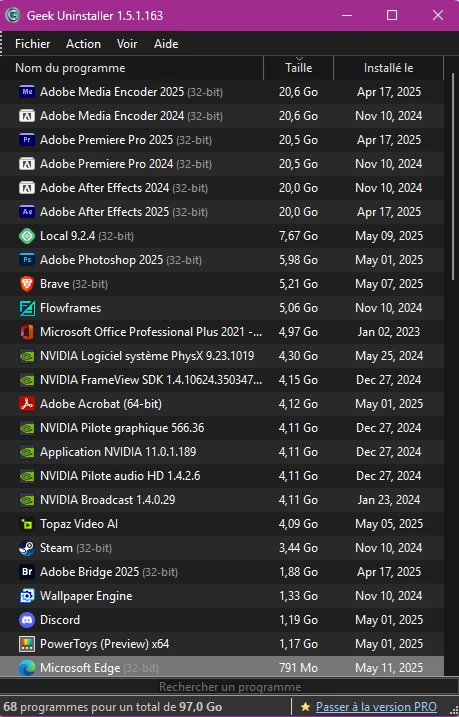
Task: Click the Adobe Acrobat red icon
Action: click(27, 404)
